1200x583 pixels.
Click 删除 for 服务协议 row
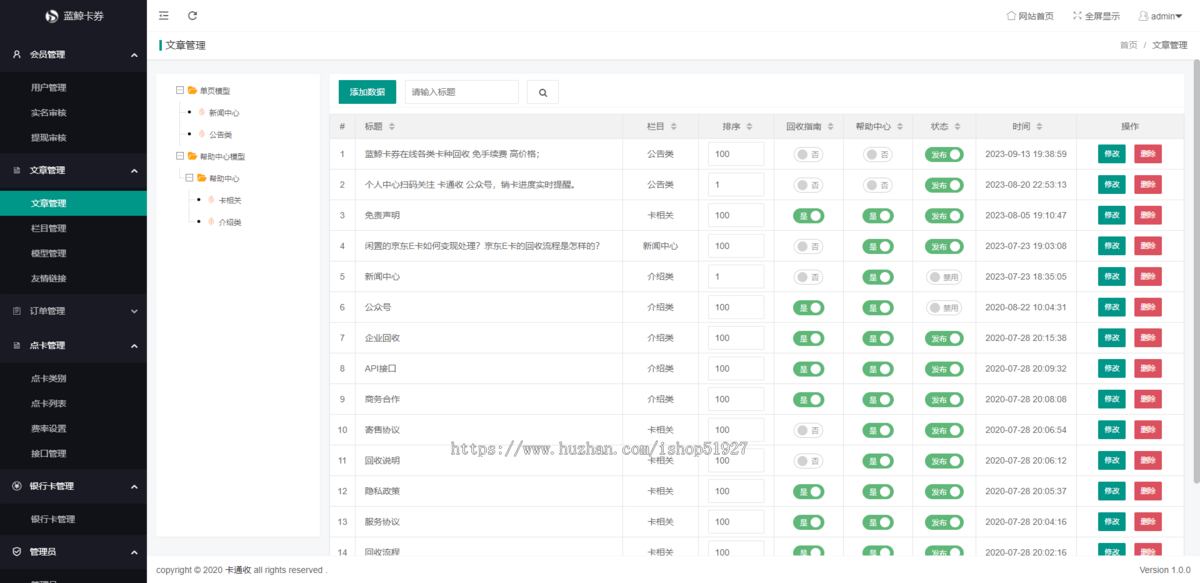click(1148, 522)
